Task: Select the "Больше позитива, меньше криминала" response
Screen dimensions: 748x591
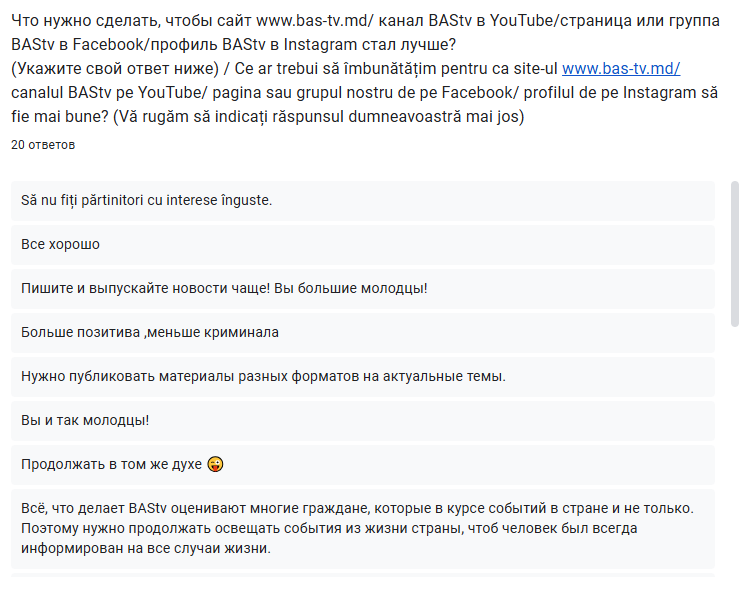Action: click(150, 332)
